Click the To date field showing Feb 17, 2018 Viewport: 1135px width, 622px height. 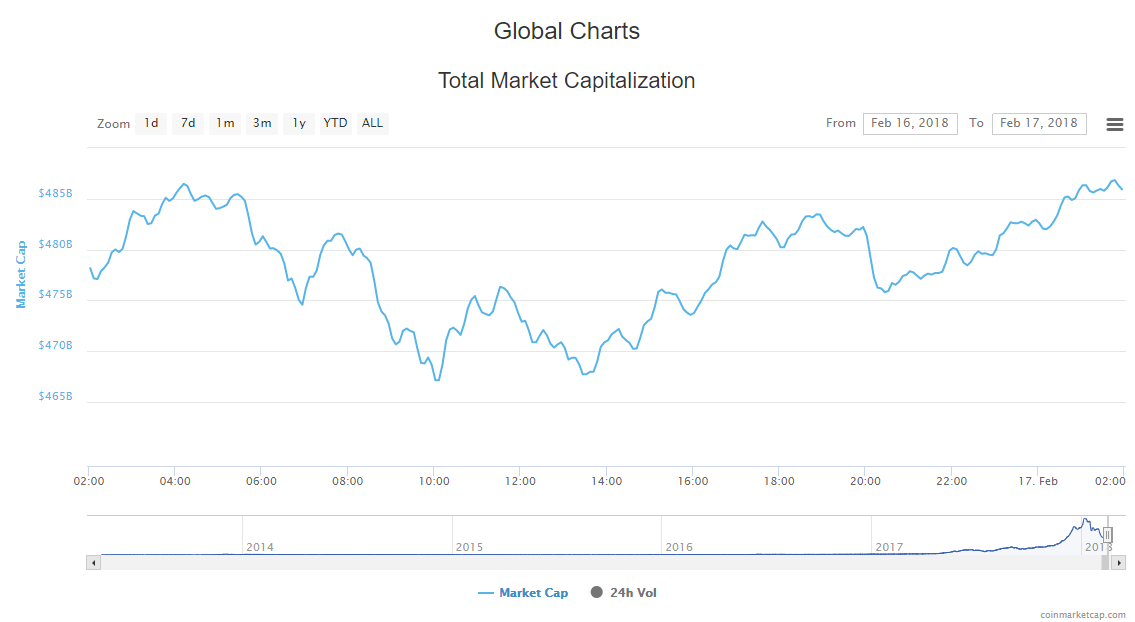1039,123
